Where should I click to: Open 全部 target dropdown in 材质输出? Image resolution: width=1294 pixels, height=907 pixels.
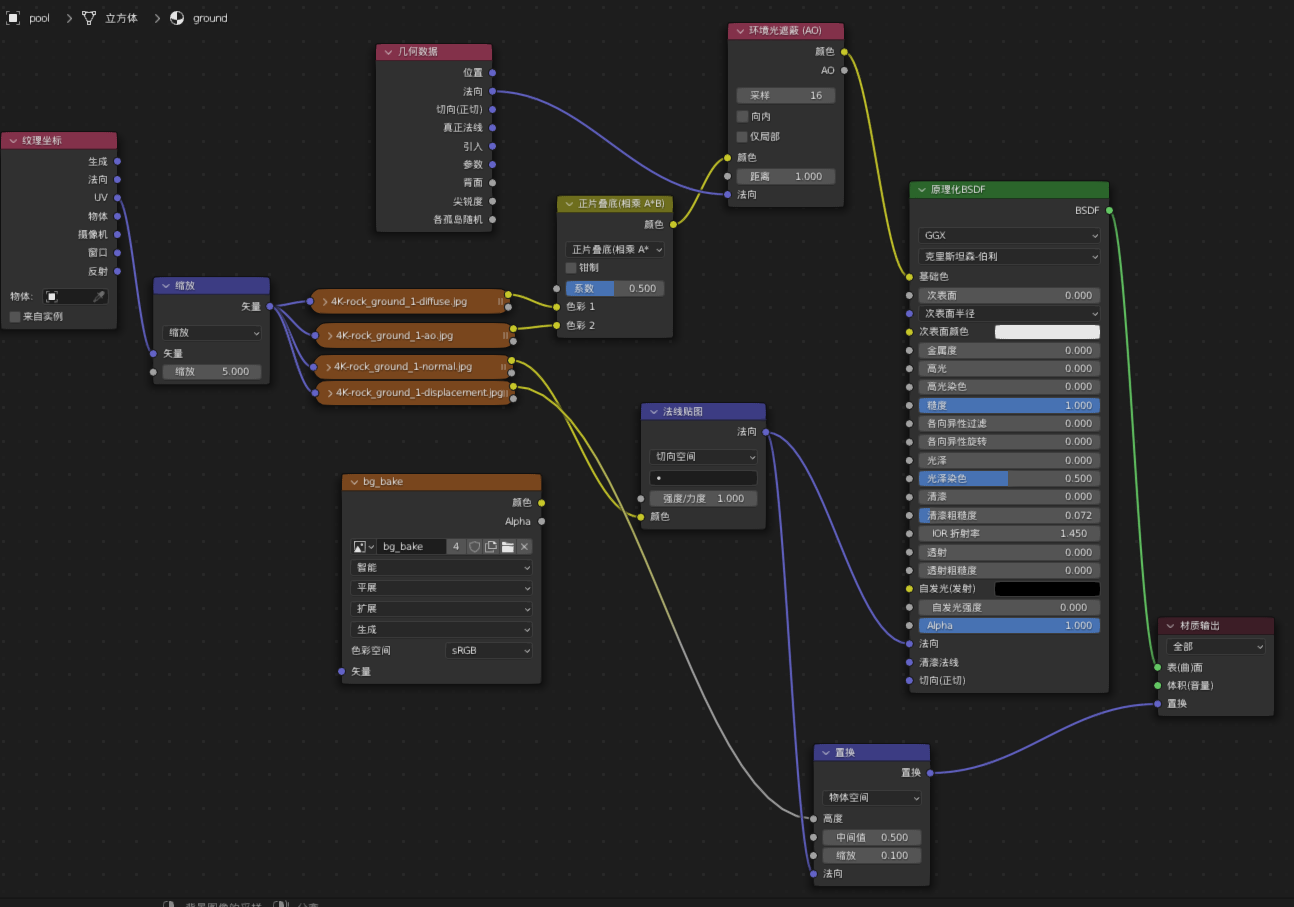1216,647
